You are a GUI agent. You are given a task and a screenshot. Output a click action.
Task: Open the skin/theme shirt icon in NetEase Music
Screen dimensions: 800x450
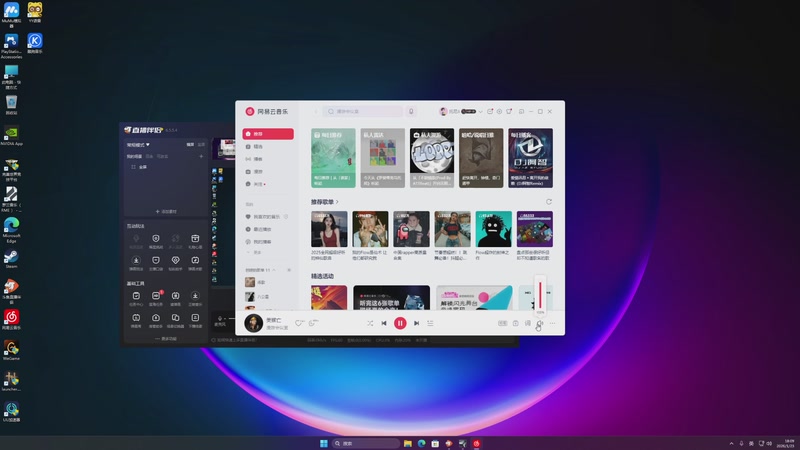pos(509,111)
